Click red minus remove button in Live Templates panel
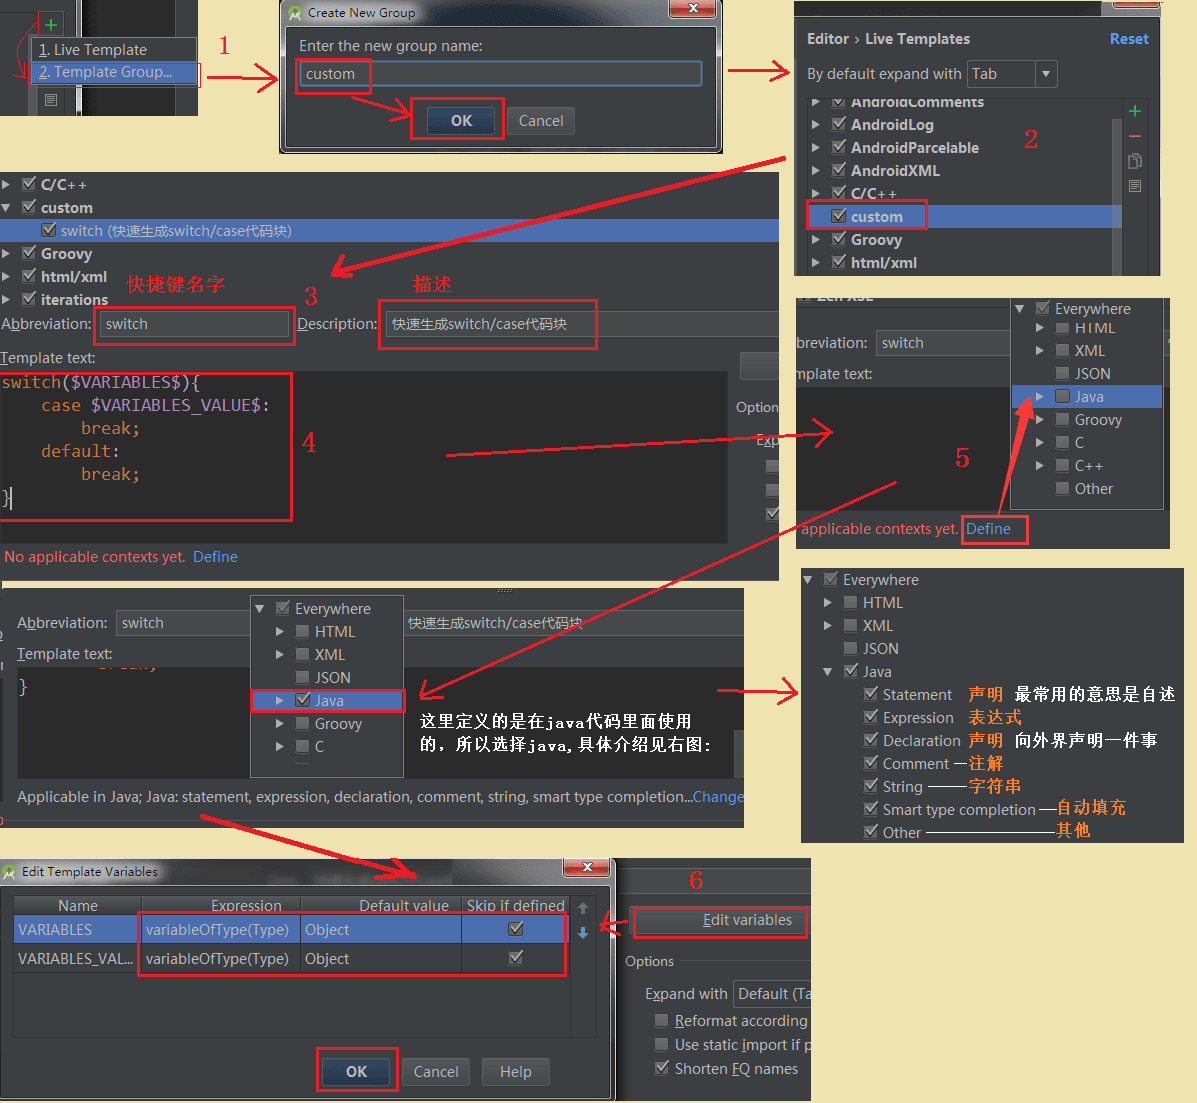1197x1103 pixels. [1134, 136]
